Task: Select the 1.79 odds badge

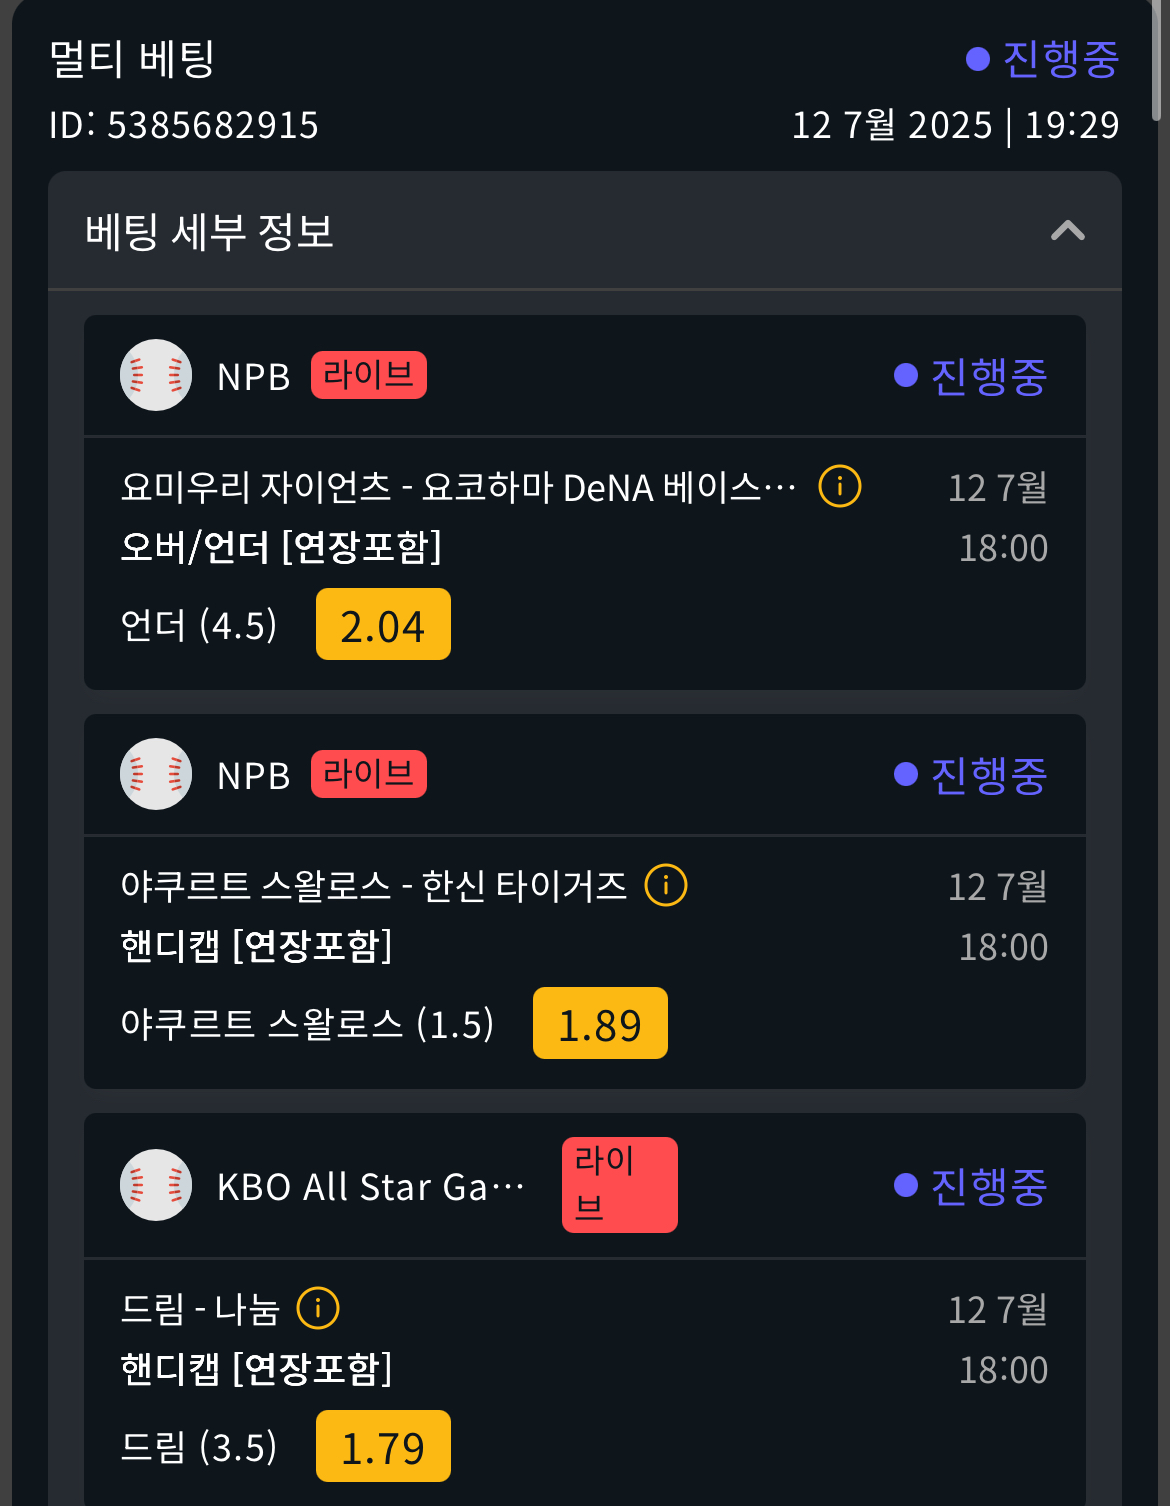Action: pyautogui.click(x=383, y=1446)
